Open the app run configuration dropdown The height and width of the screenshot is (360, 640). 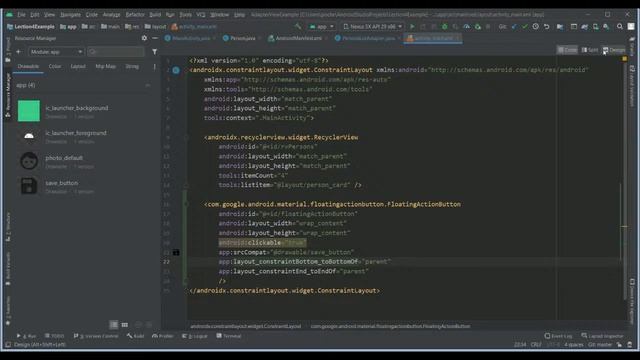[x=322, y=27]
